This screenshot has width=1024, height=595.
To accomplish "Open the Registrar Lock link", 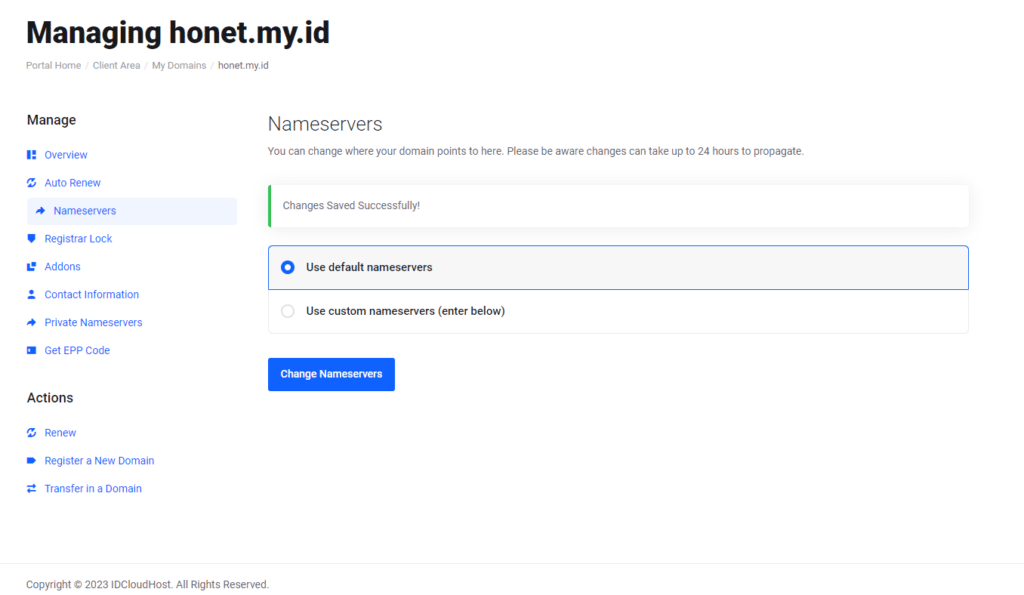I will pyautogui.click(x=78, y=239).
